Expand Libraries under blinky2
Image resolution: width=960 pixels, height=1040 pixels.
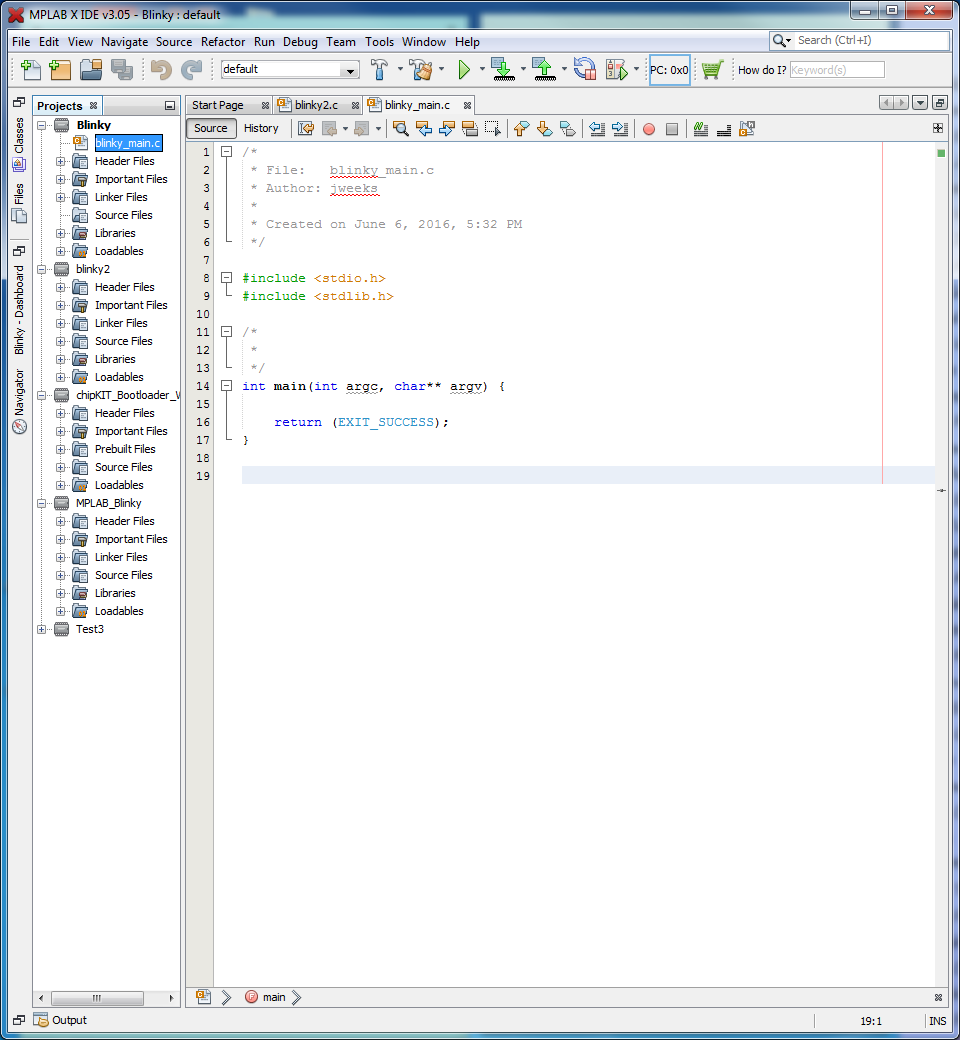coord(60,359)
